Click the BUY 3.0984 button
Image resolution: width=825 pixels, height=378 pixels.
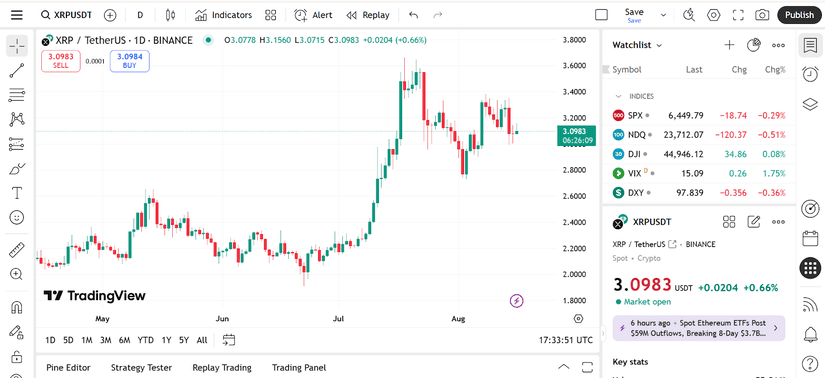[x=129, y=61]
